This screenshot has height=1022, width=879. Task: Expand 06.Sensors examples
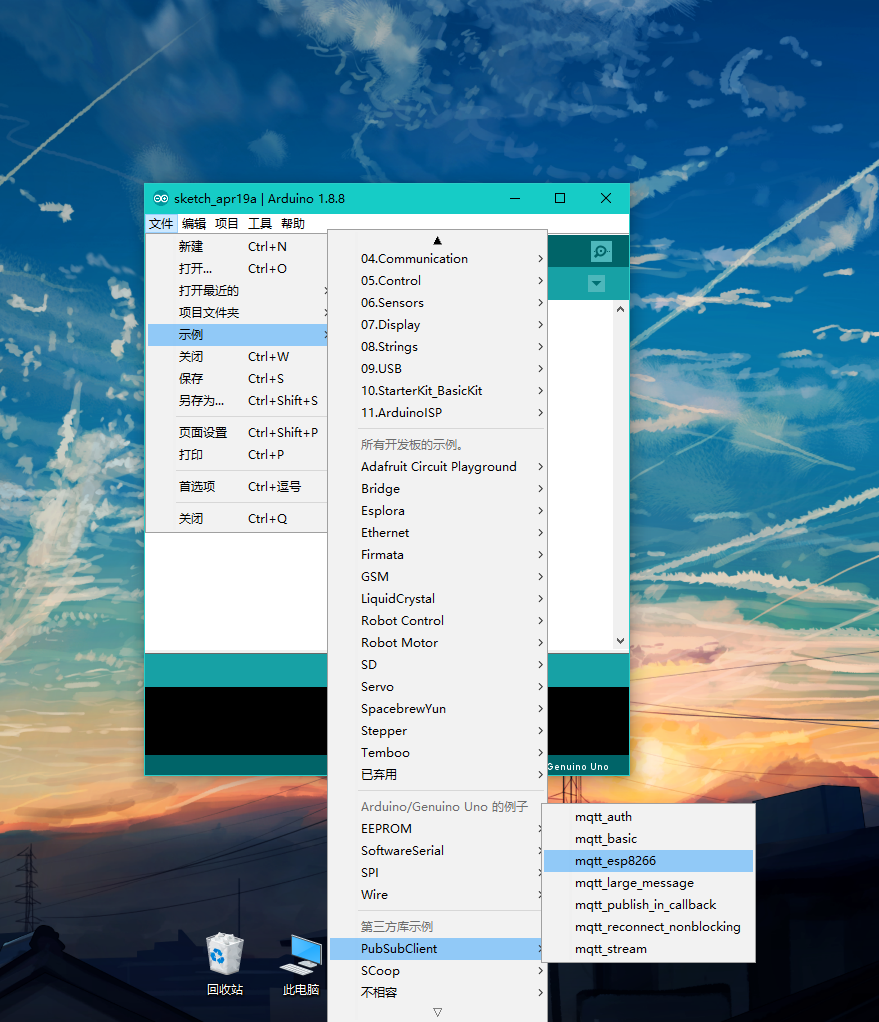tap(437, 303)
